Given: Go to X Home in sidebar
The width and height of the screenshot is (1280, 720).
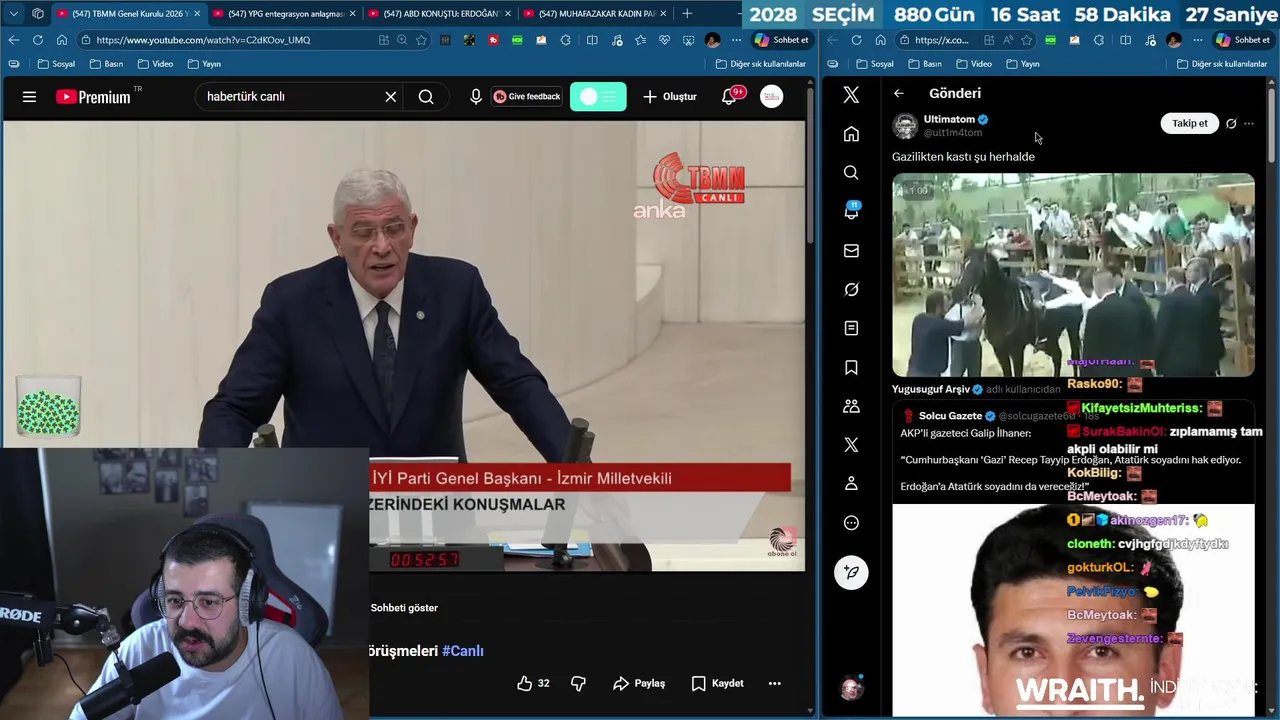Looking at the screenshot, I should tap(851, 134).
